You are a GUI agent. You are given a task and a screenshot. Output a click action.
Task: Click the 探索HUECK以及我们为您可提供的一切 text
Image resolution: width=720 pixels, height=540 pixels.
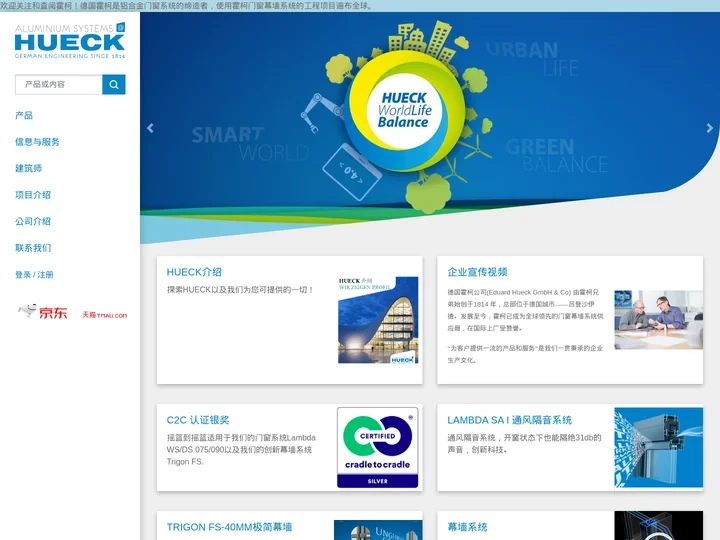pos(240,290)
